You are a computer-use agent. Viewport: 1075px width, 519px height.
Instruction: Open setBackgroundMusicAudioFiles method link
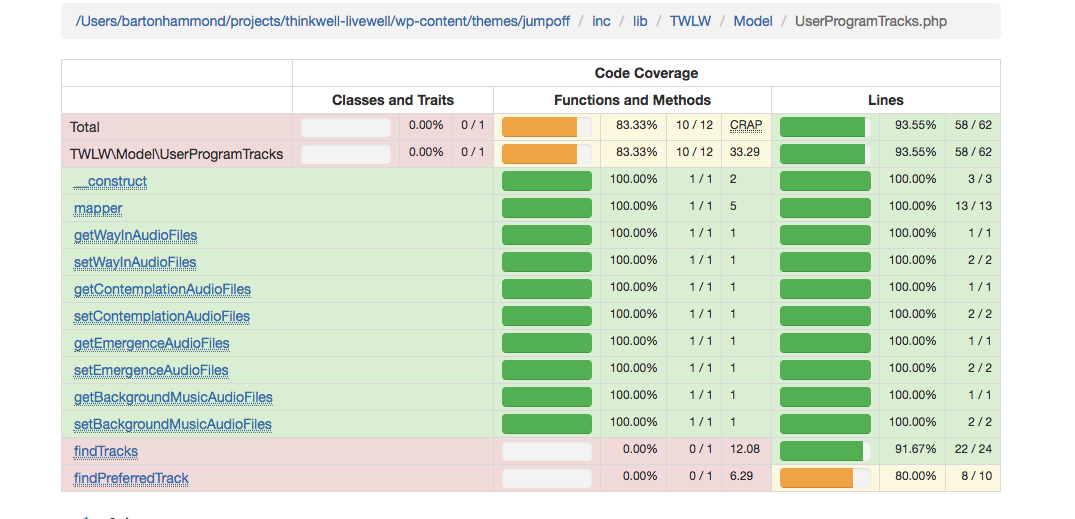pyautogui.click(x=173, y=424)
